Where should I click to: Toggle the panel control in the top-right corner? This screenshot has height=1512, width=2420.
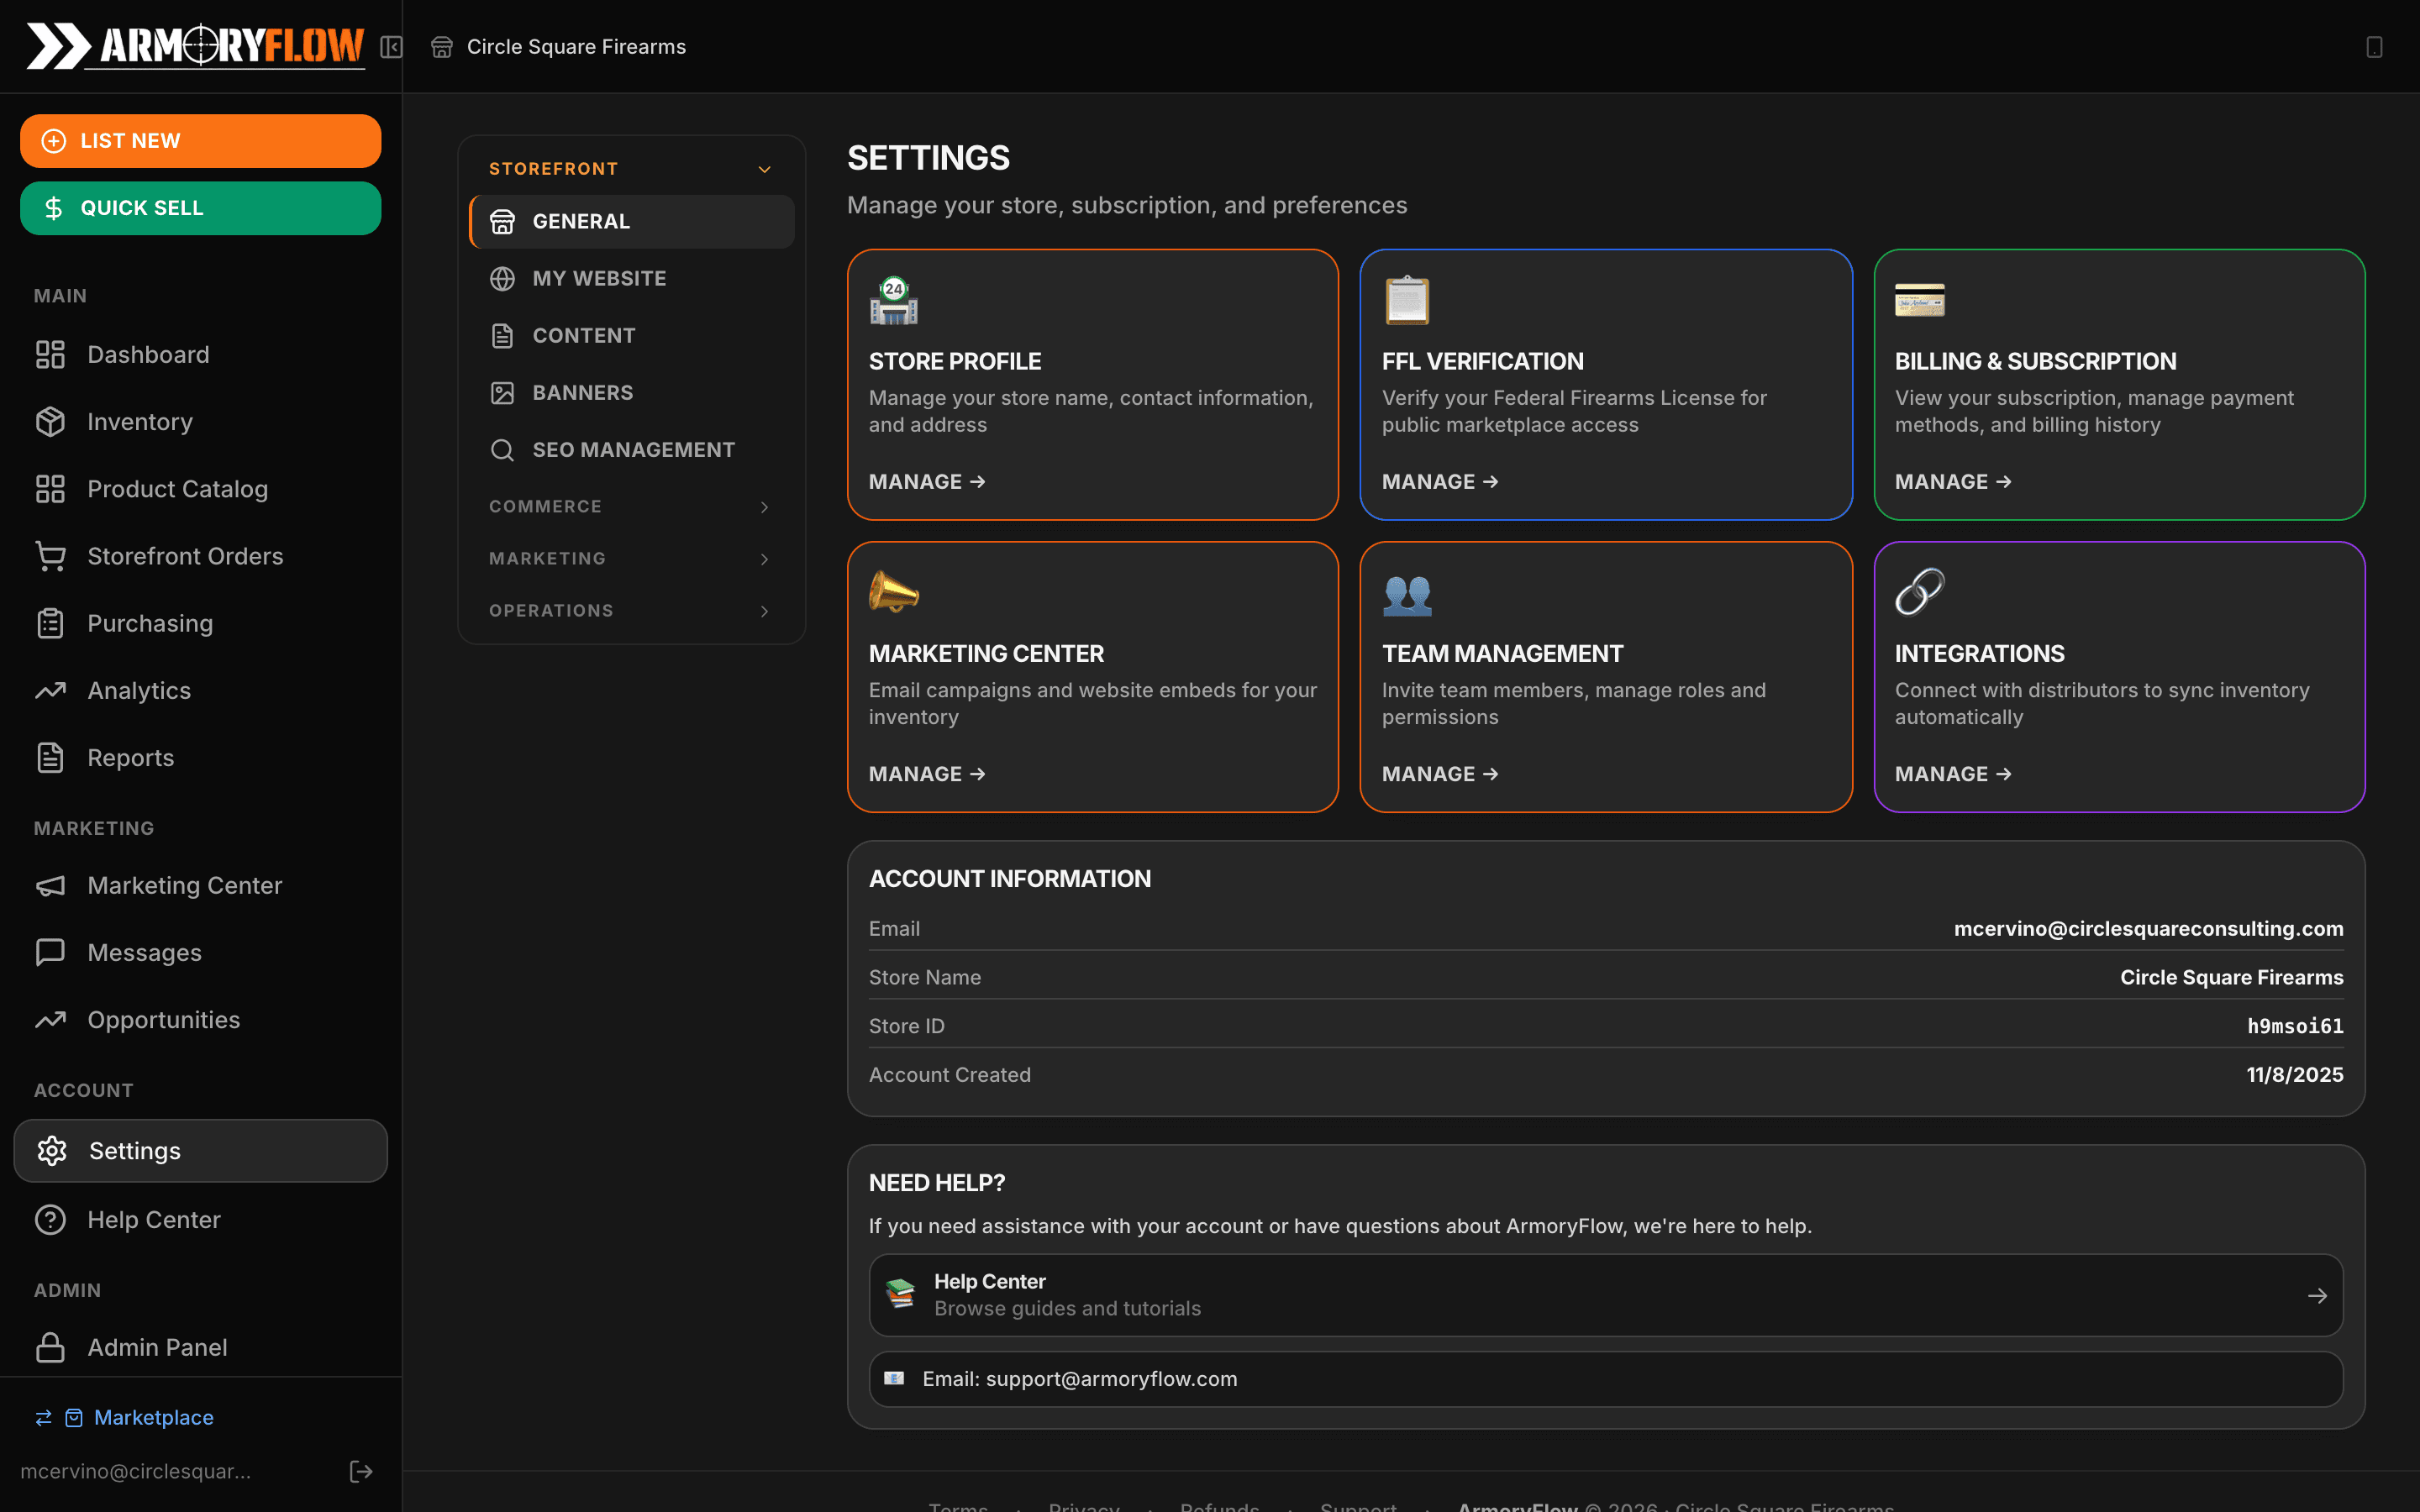2373,46
